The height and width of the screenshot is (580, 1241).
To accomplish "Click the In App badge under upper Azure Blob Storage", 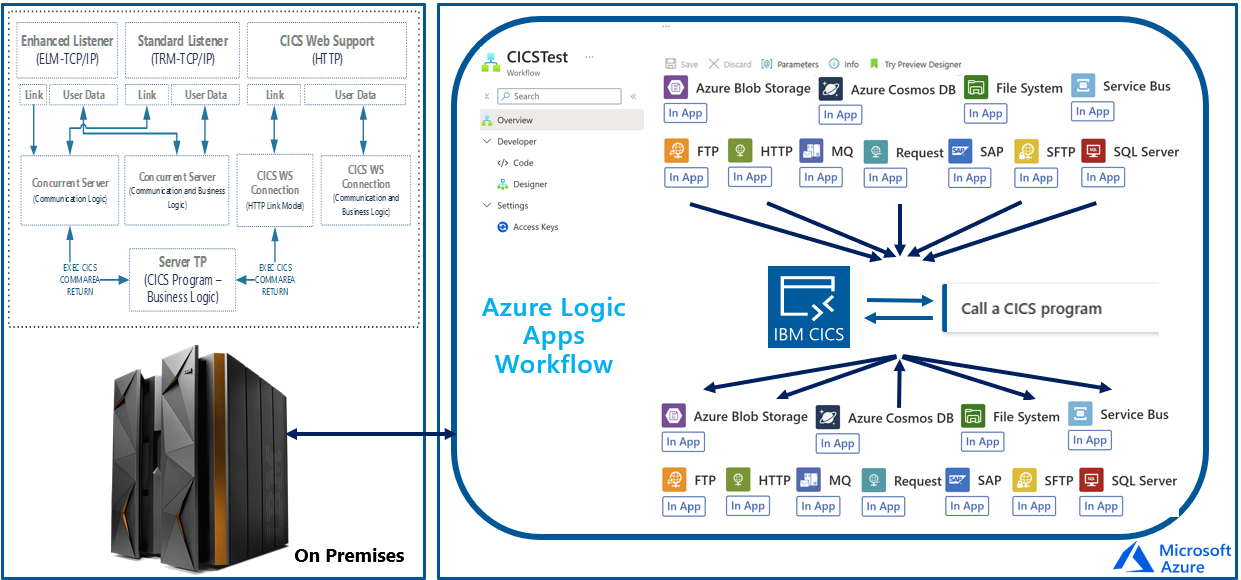I will coord(685,113).
